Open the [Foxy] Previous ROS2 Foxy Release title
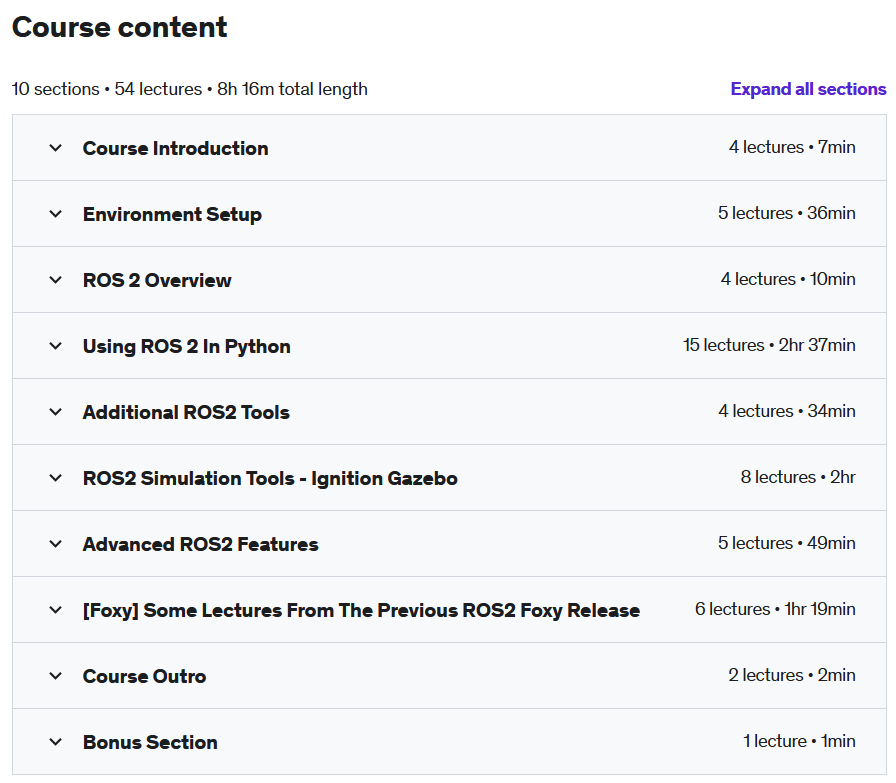Viewport: 896px width, 783px height. 361,610
